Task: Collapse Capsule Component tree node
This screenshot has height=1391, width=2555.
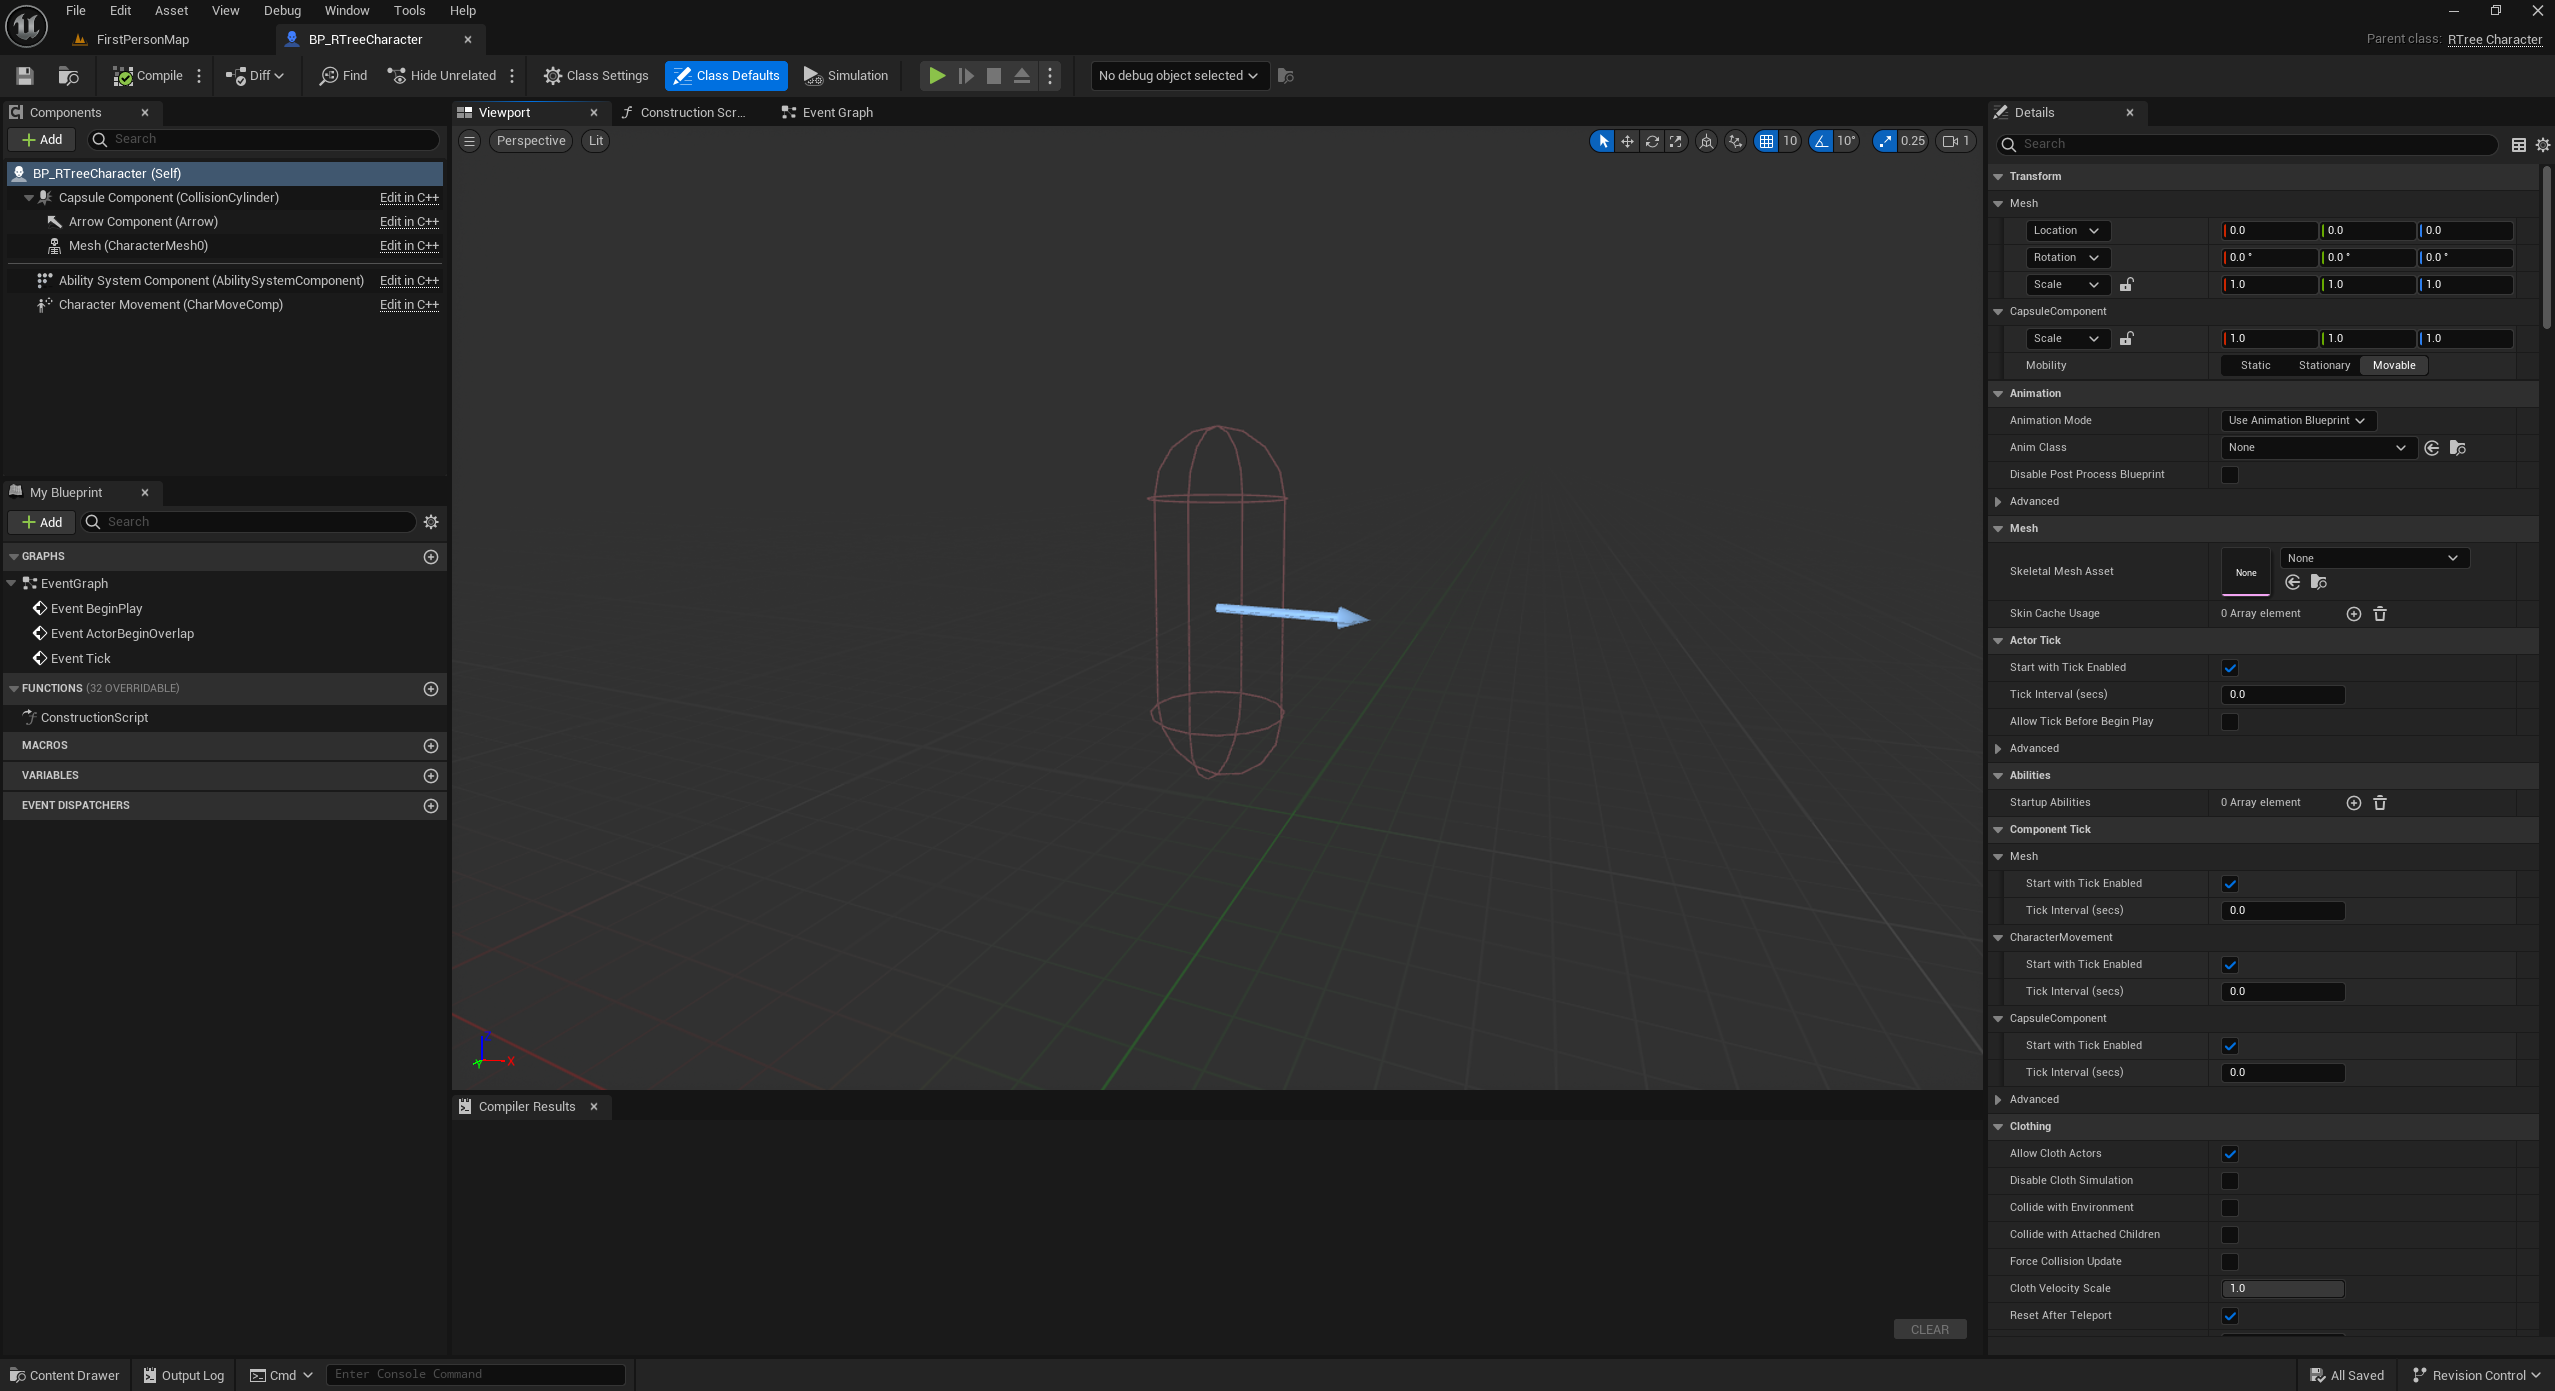Action: click(x=29, y=198)
